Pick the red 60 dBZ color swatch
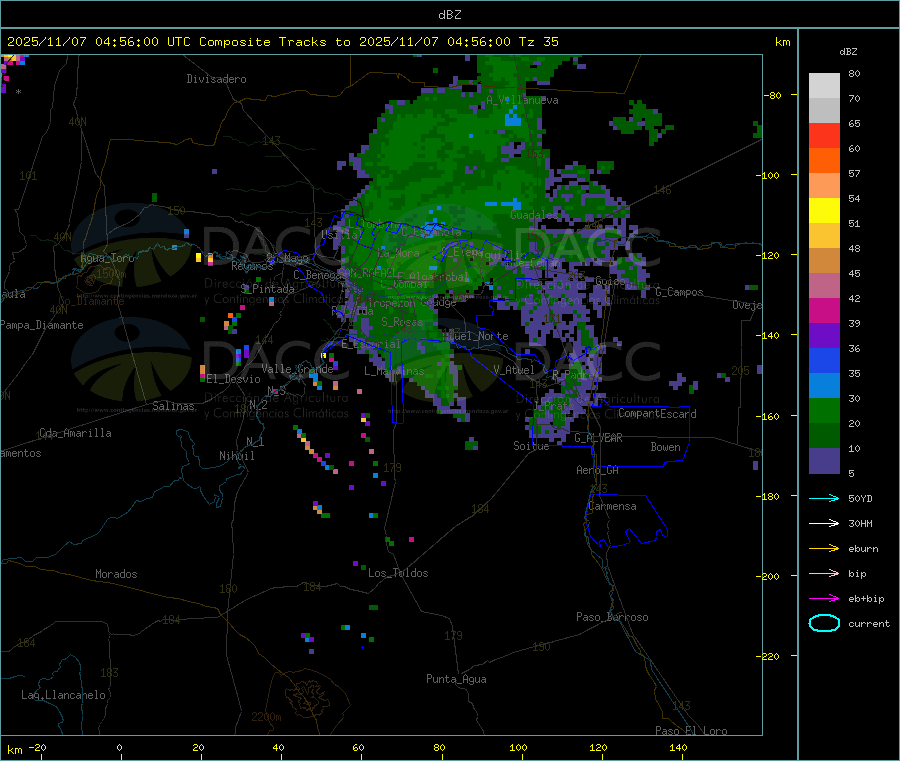 point(824,135)
